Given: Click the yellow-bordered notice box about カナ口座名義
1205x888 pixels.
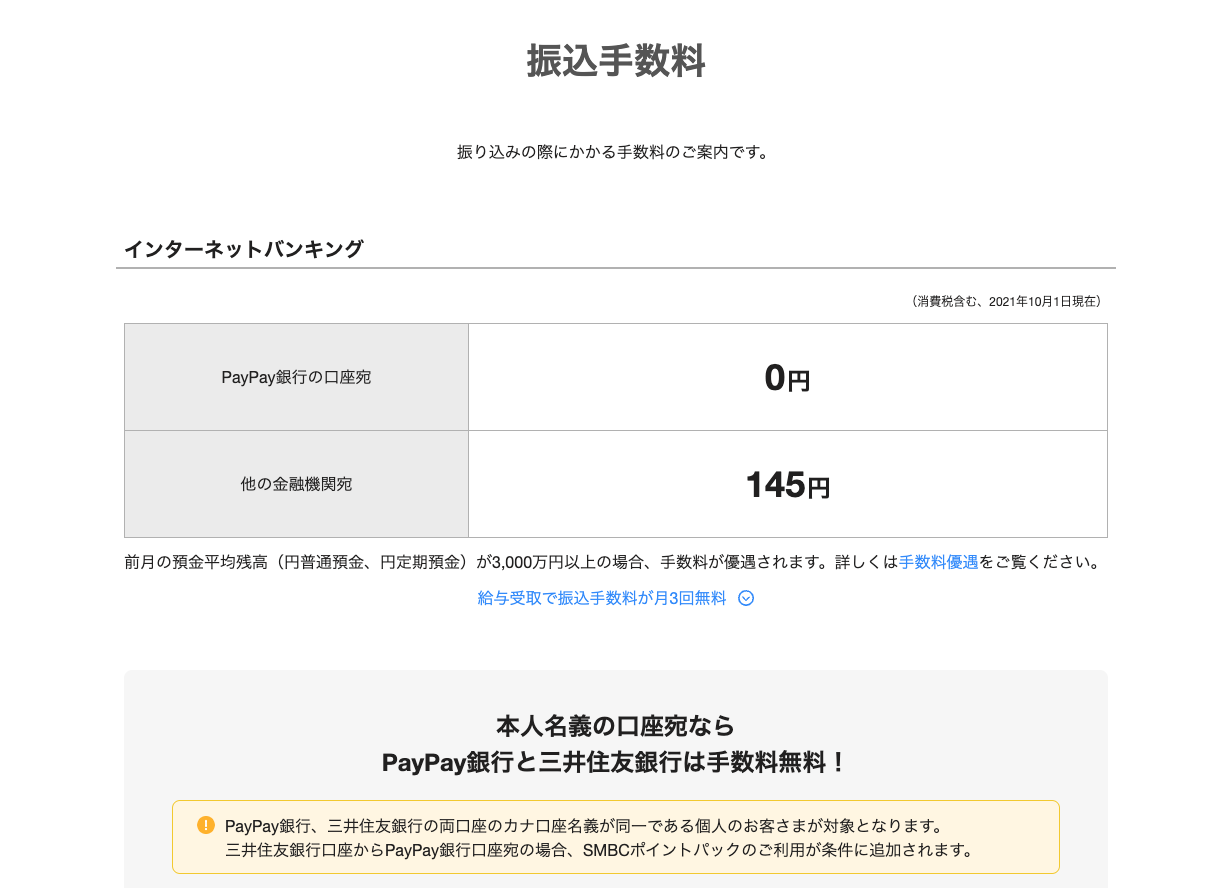Looking at the screenshot, I should [x=616, y=835].
